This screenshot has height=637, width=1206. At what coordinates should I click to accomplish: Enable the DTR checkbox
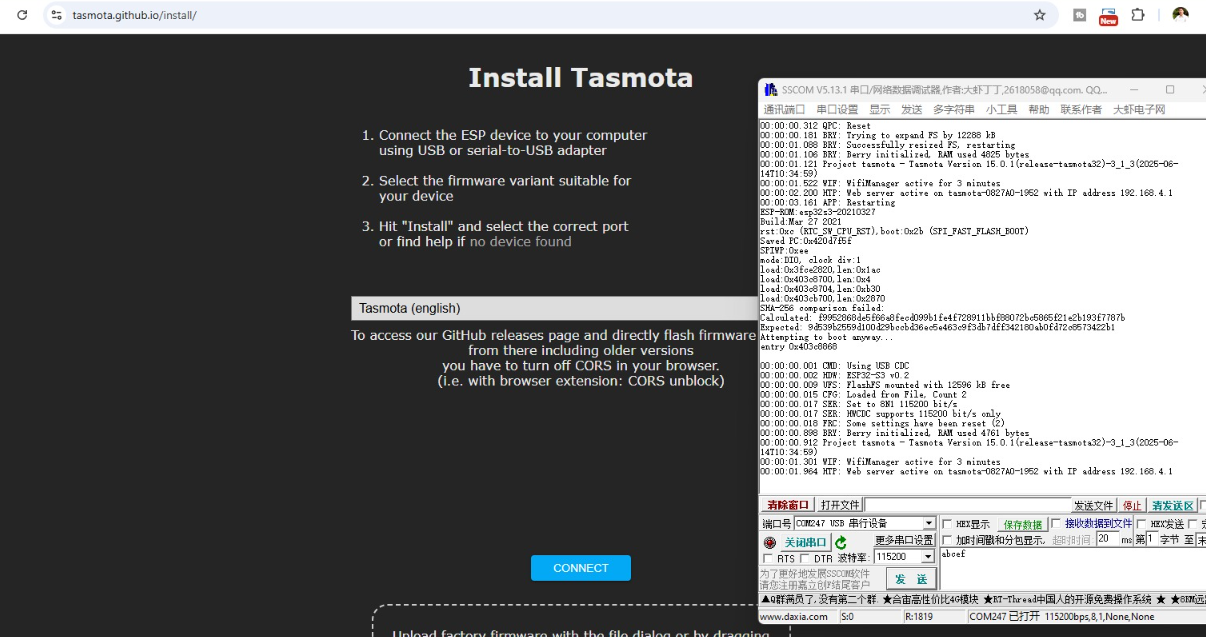click(805, 558)
